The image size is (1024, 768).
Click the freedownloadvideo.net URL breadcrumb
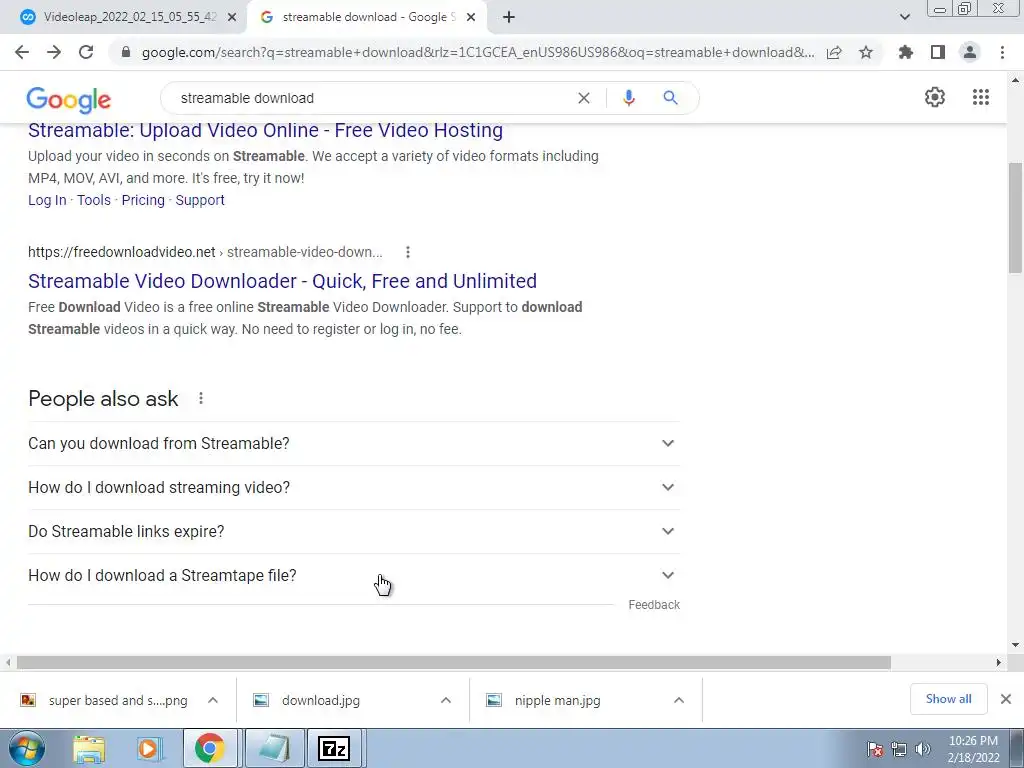(205, 252)
